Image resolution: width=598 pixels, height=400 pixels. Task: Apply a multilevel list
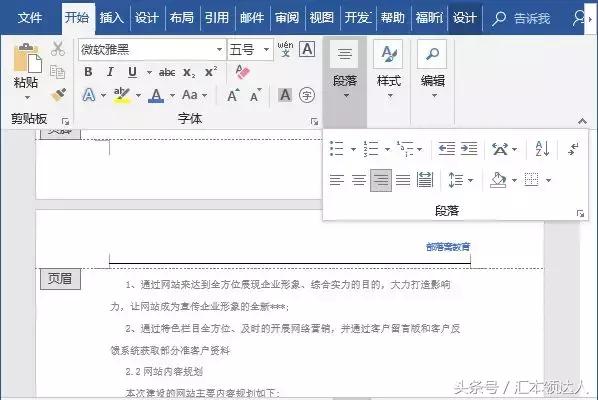coord(405,149)
